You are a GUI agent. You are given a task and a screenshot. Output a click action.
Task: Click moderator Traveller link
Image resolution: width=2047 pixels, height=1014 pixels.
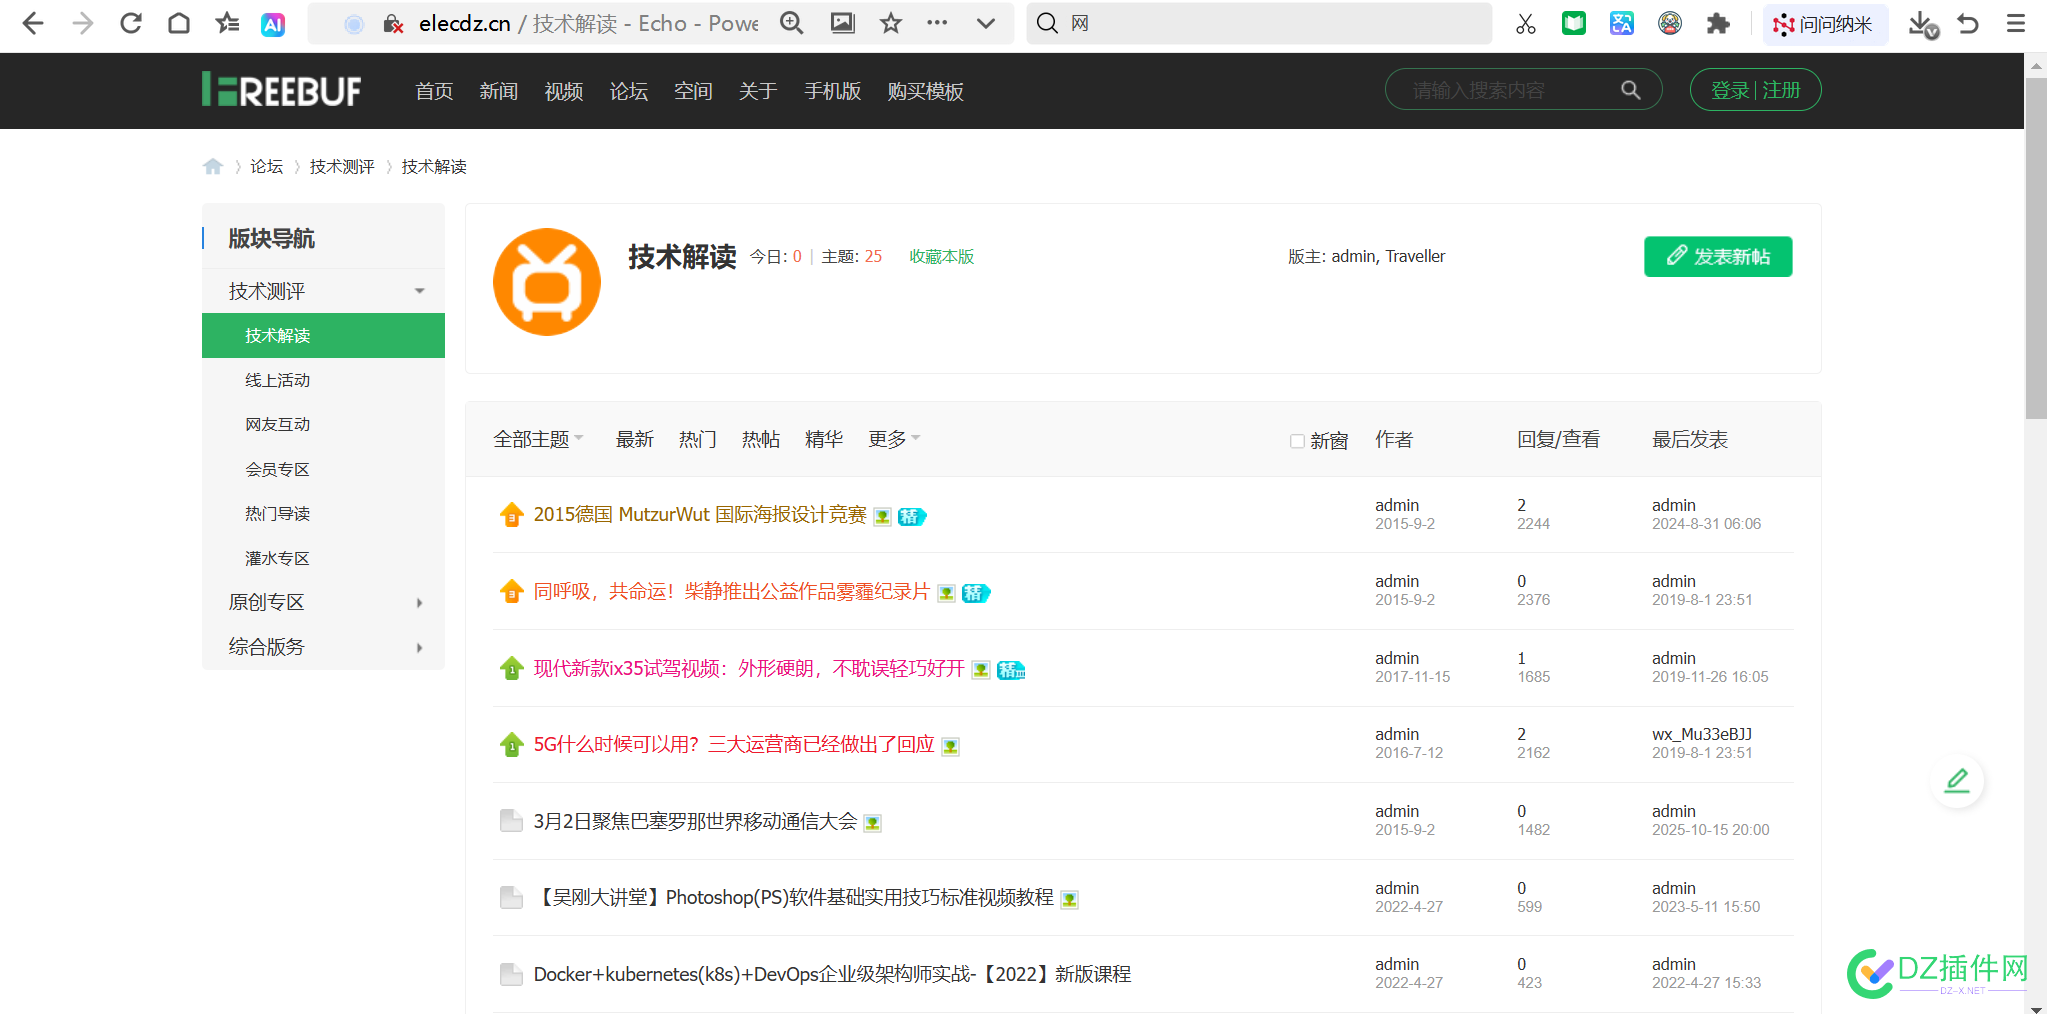pyautogui.click(x=1415, y=256)
